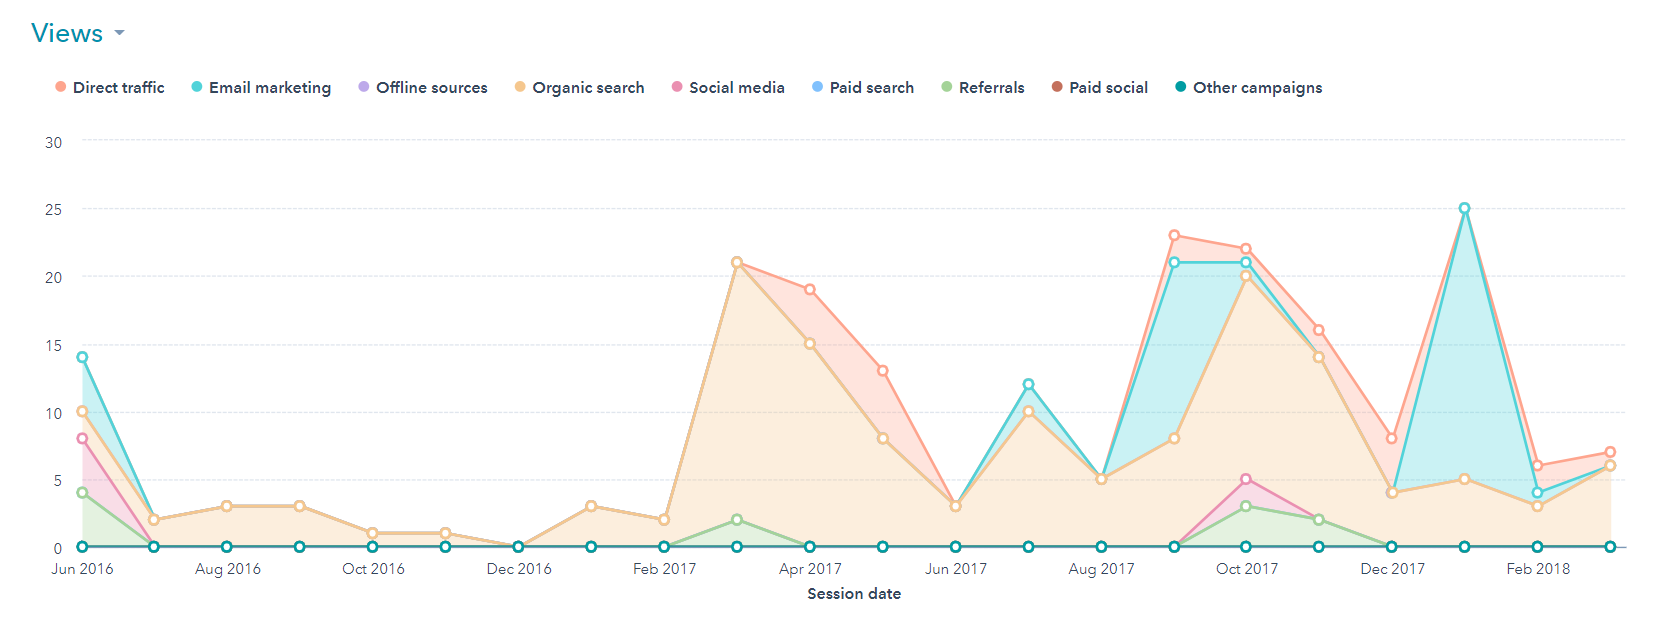
Task: Click the Session date axis title
Action: click(x=854, y=594)
